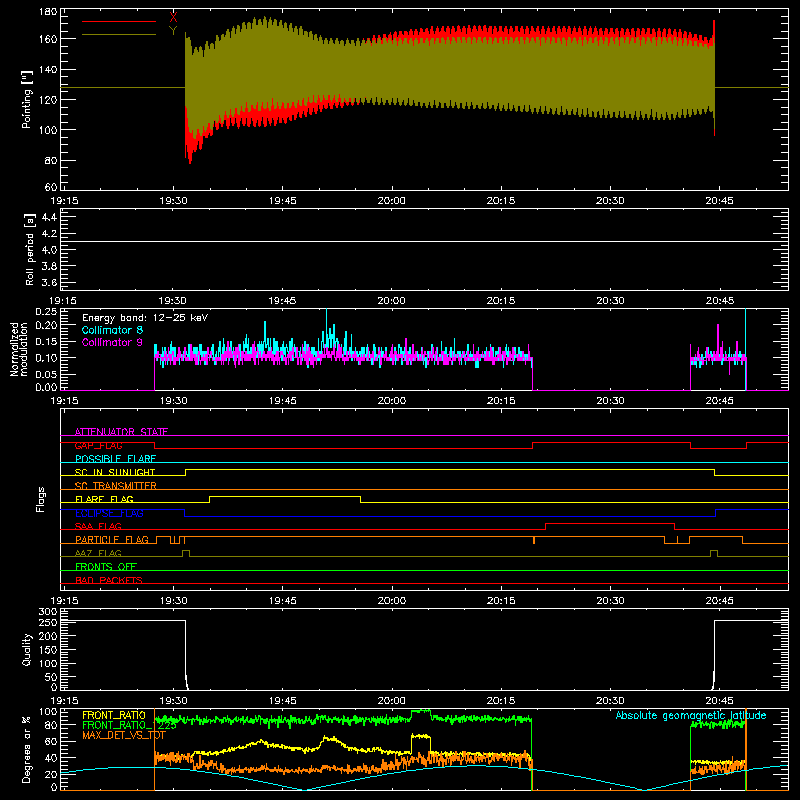Select the BAD_PACKETS label
Image resolution: width=800 pixels, height=800 pixels.
coord(109,580)
